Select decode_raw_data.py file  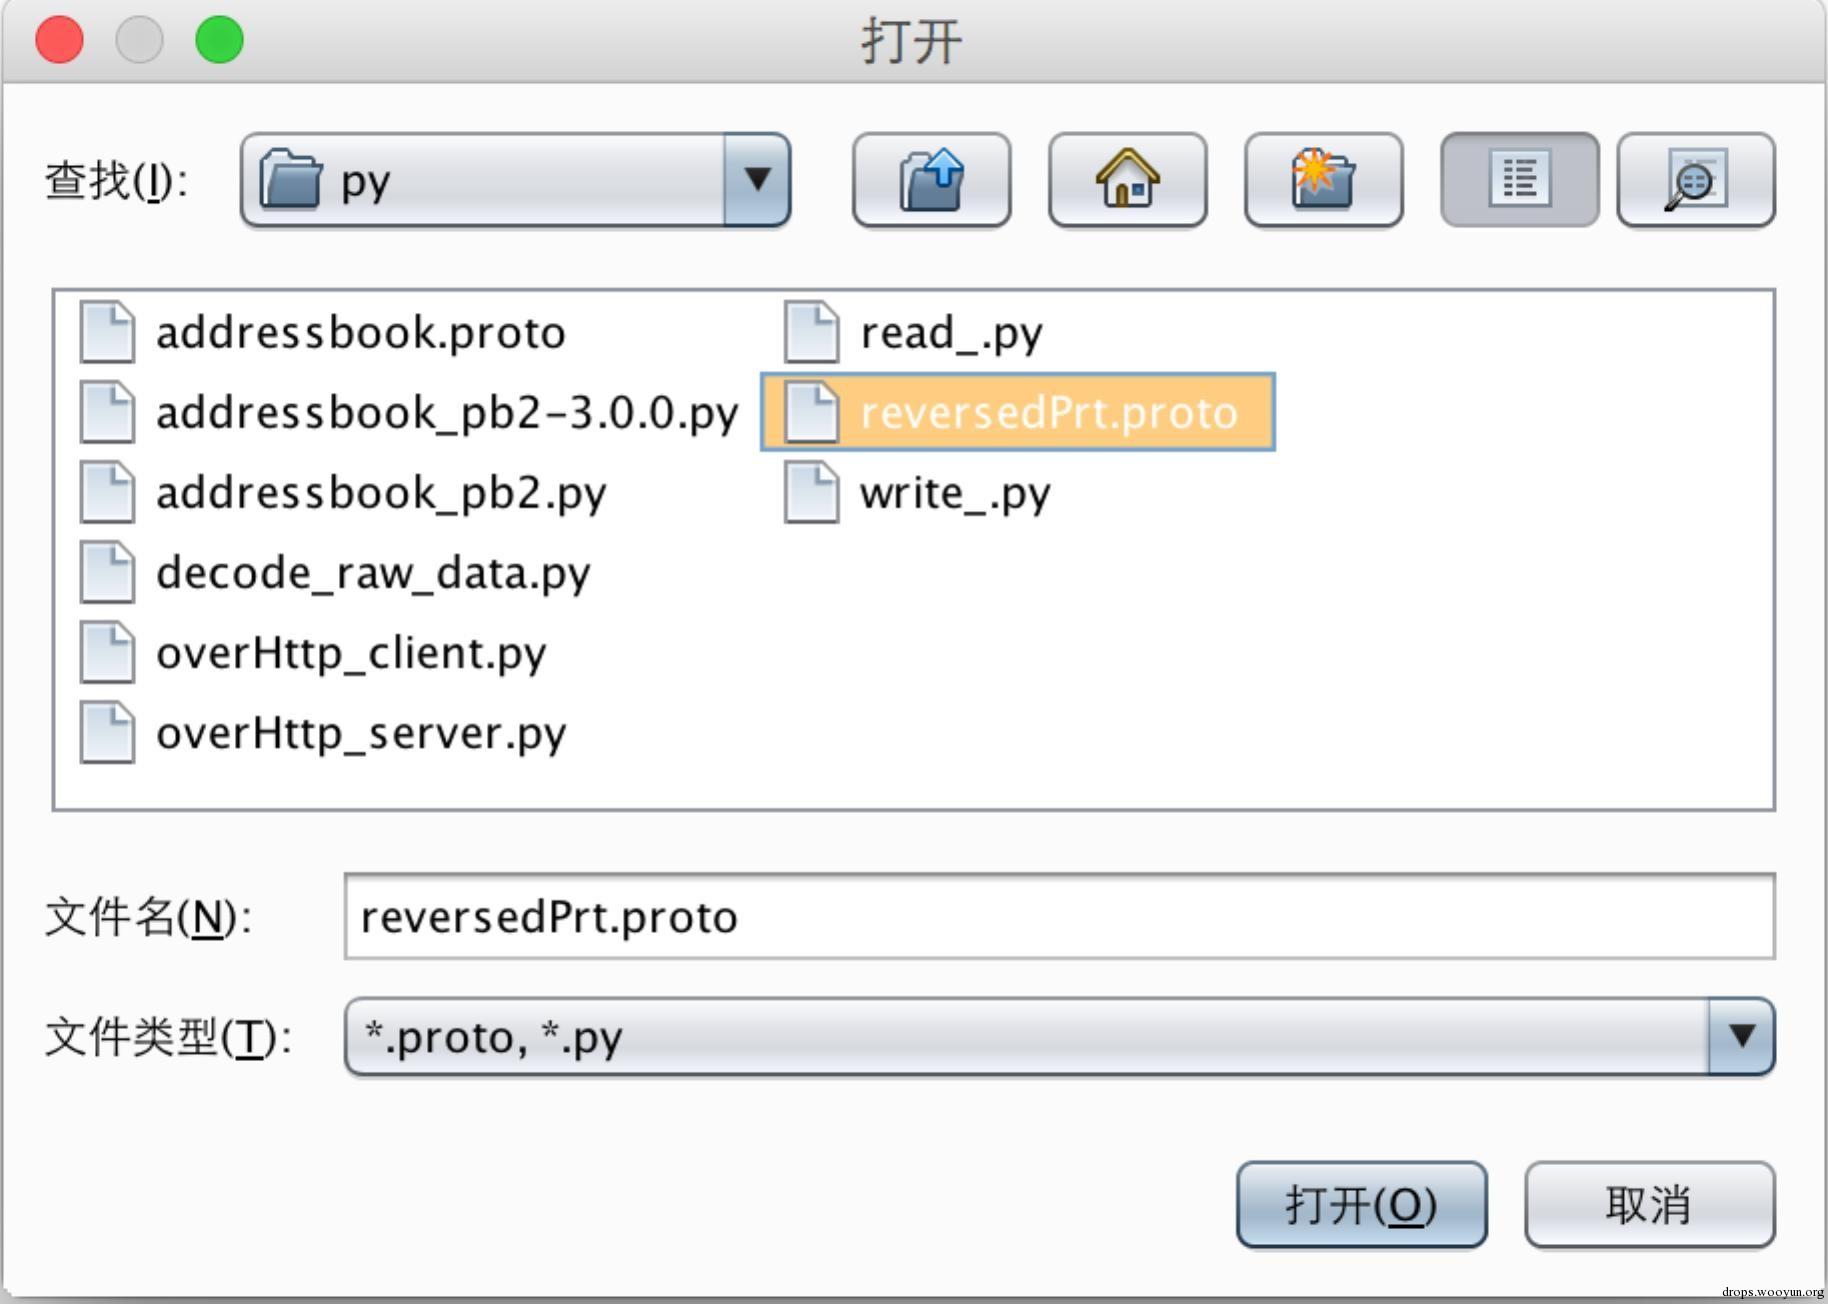[372, 573]
